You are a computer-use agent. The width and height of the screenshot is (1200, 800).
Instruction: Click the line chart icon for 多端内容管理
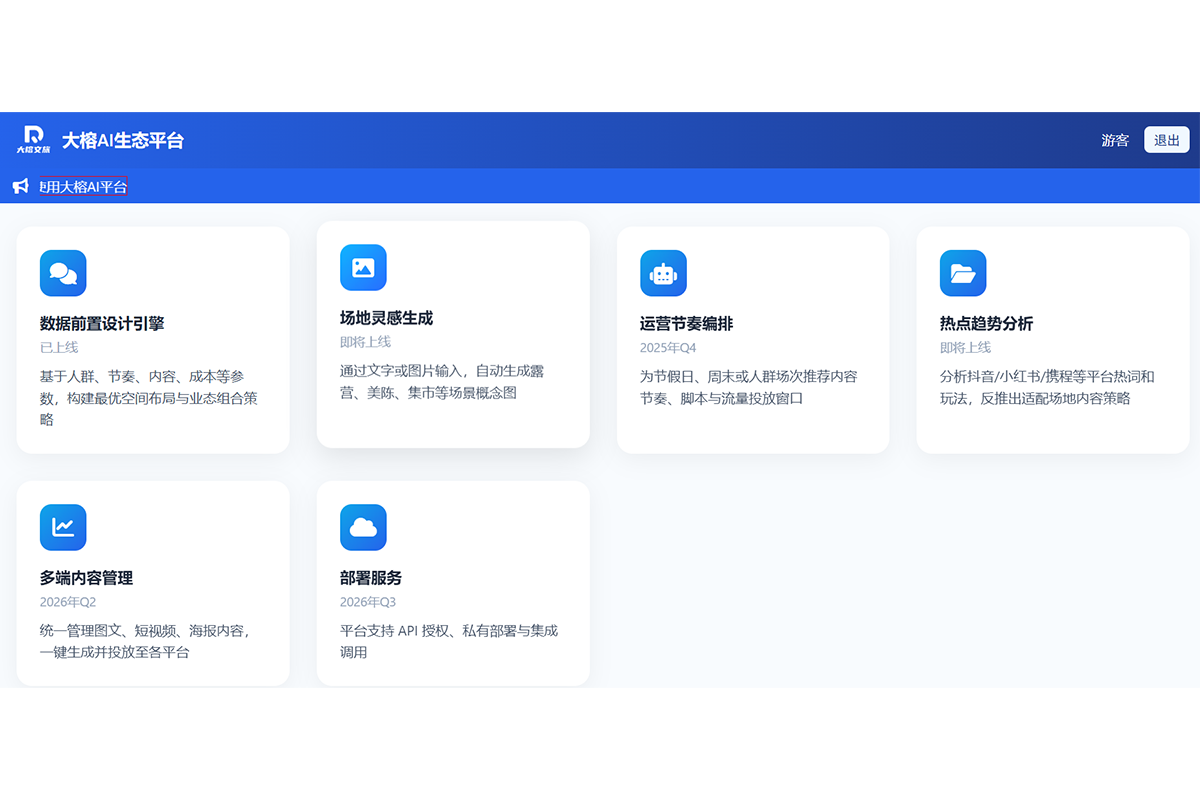coord(63,527)
